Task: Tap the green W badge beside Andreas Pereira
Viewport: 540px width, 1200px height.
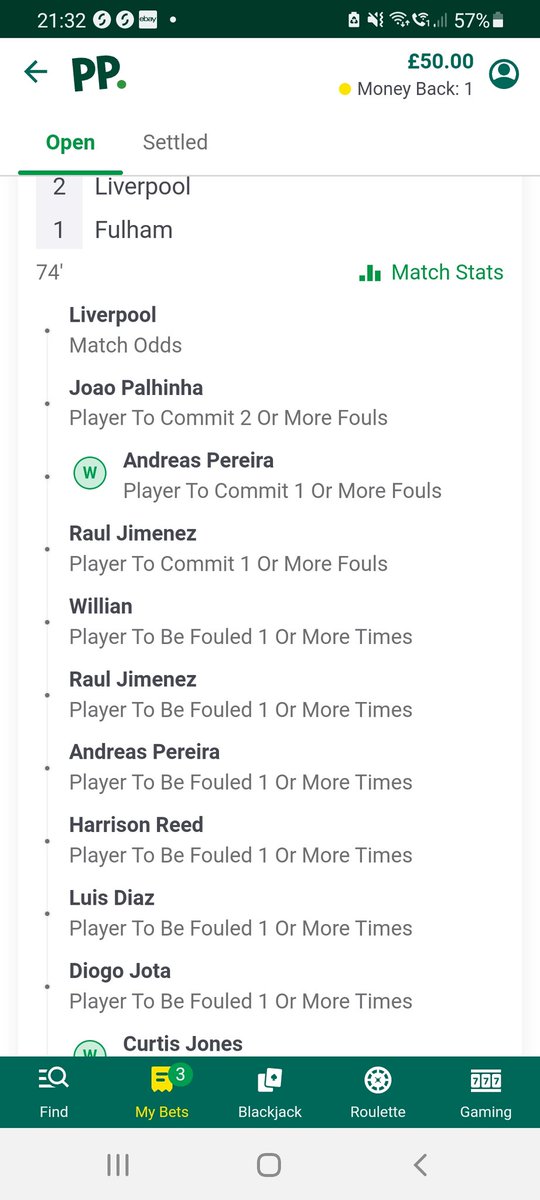Action: (90, 473)
